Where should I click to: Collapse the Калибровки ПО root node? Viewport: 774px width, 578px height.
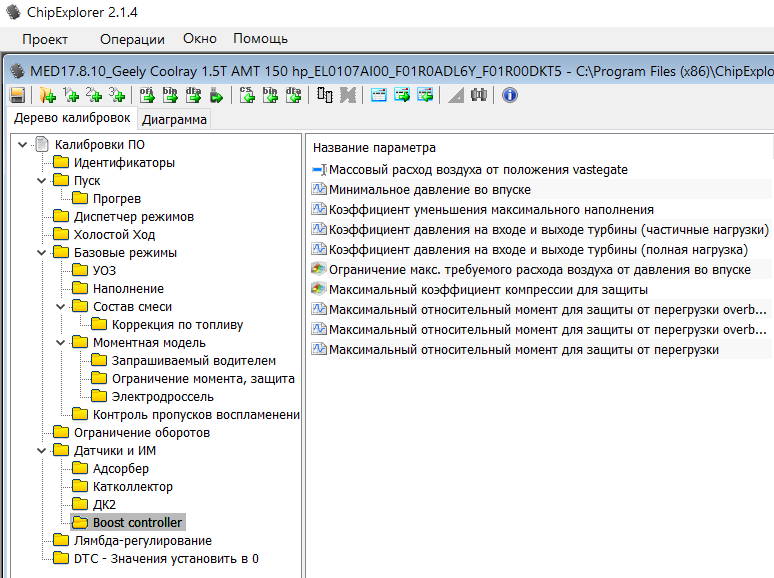point(23,145)
